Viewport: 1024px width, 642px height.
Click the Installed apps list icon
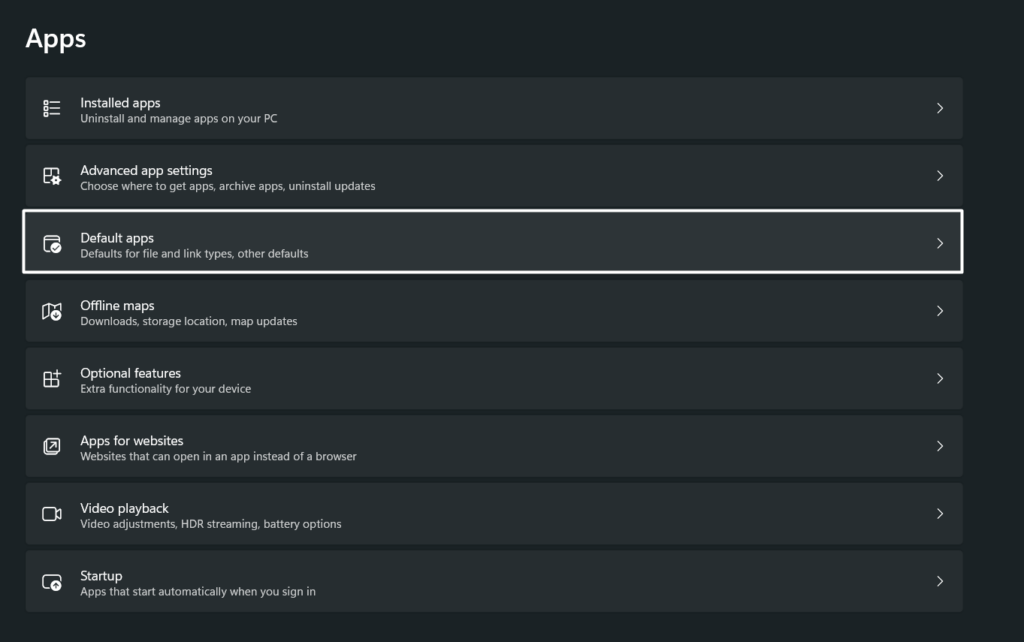pos(52,108)
